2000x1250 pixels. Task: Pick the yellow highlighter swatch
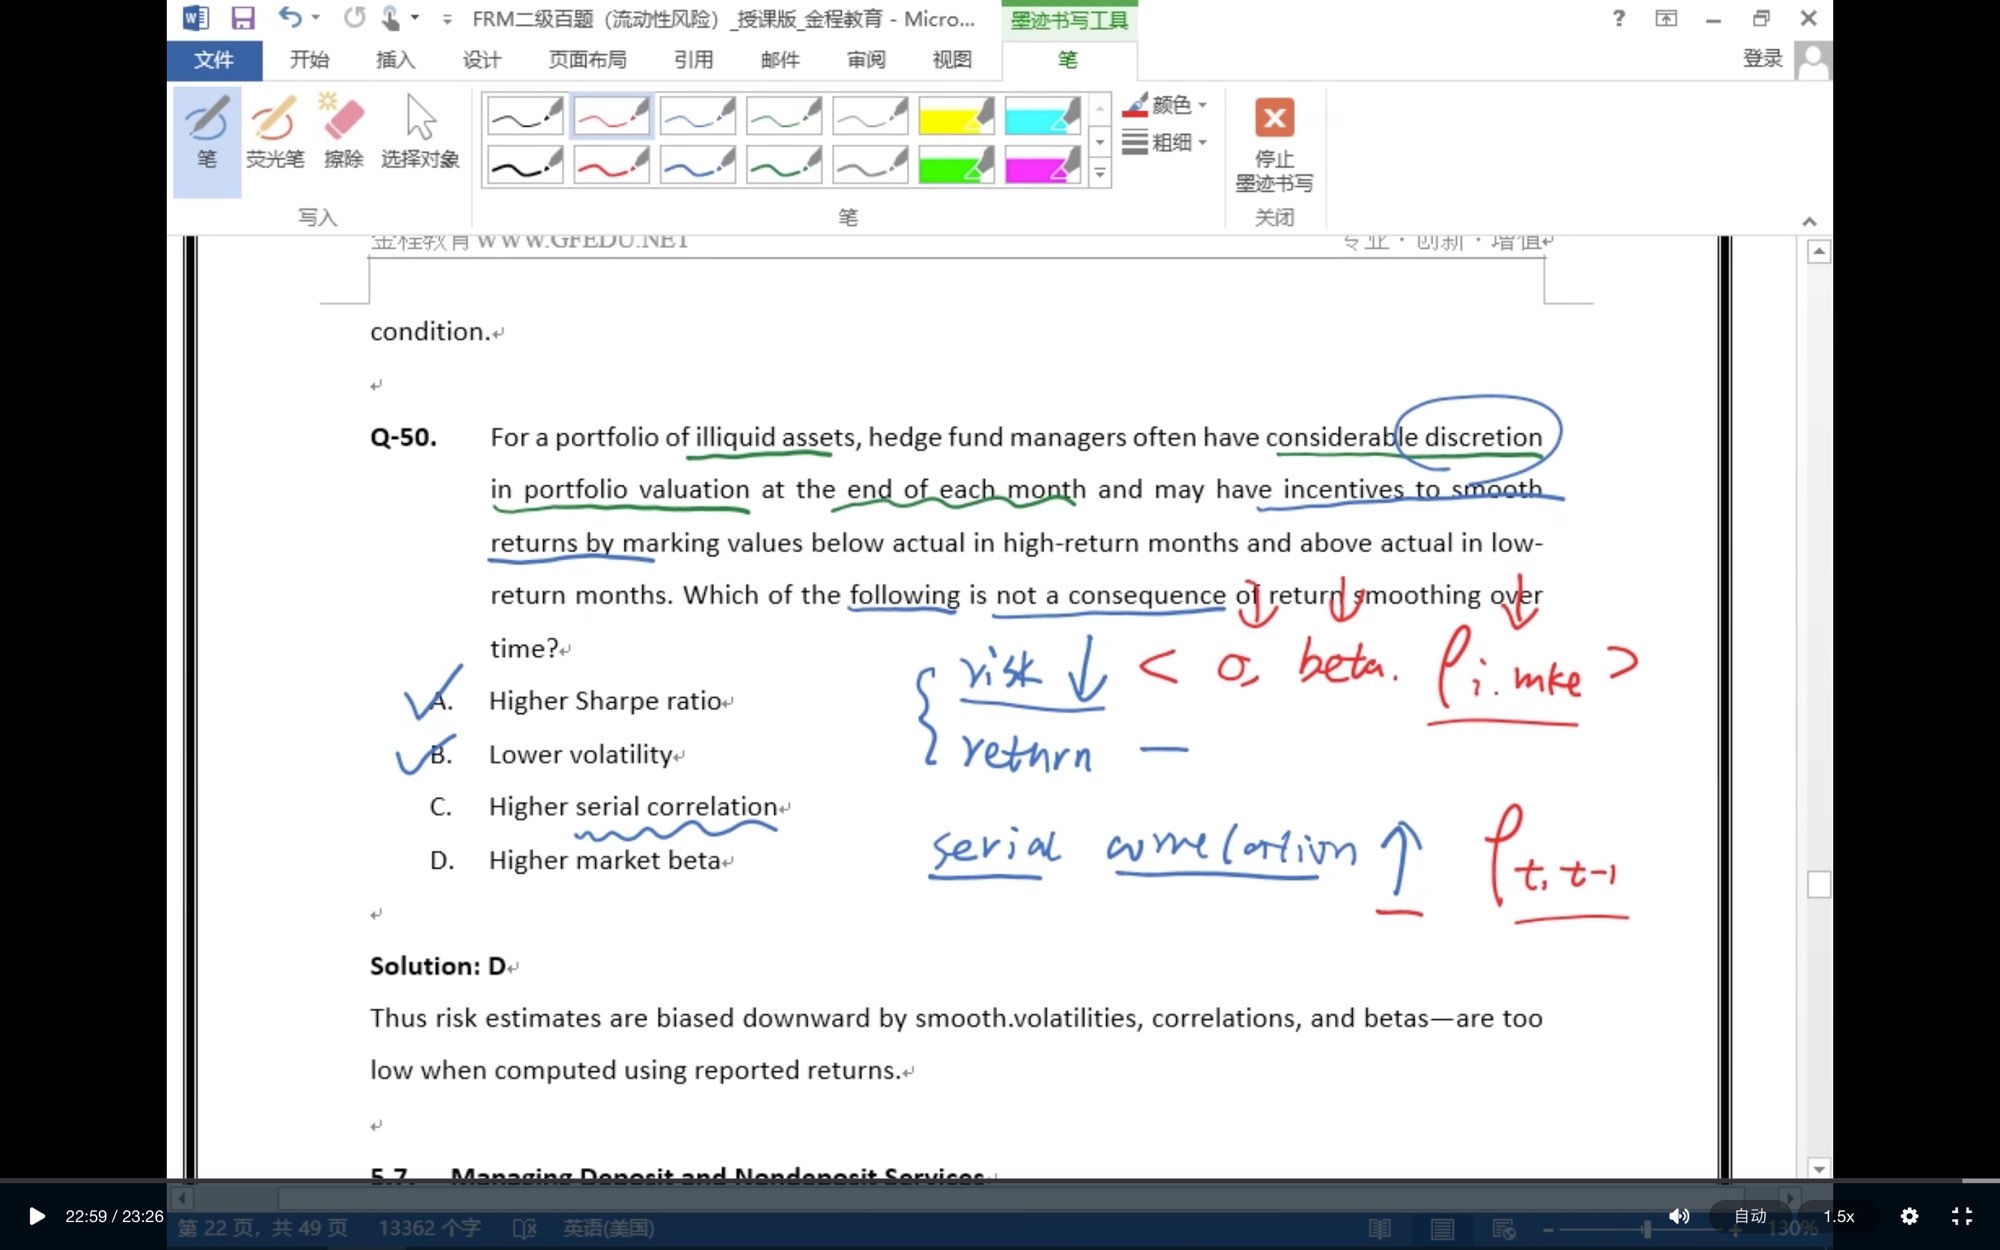click(x=955, y=117)
